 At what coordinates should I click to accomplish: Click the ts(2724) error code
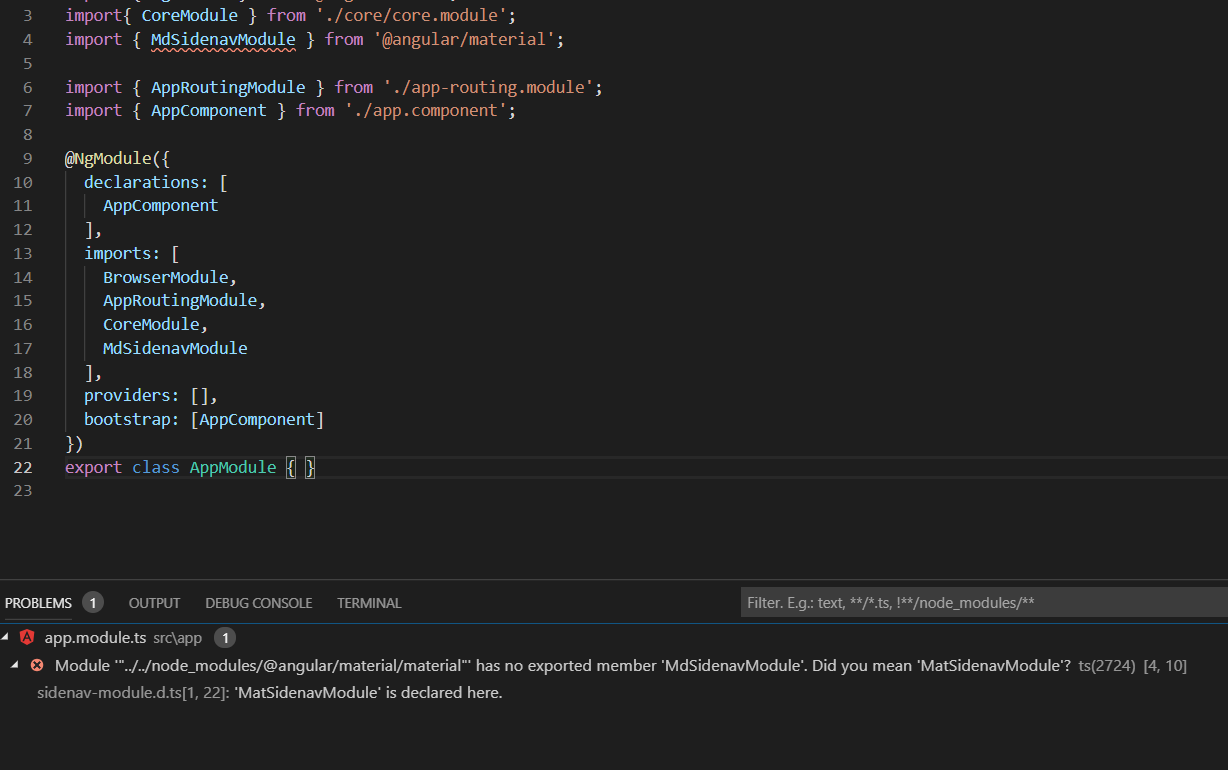click(x=1107, y=665)
